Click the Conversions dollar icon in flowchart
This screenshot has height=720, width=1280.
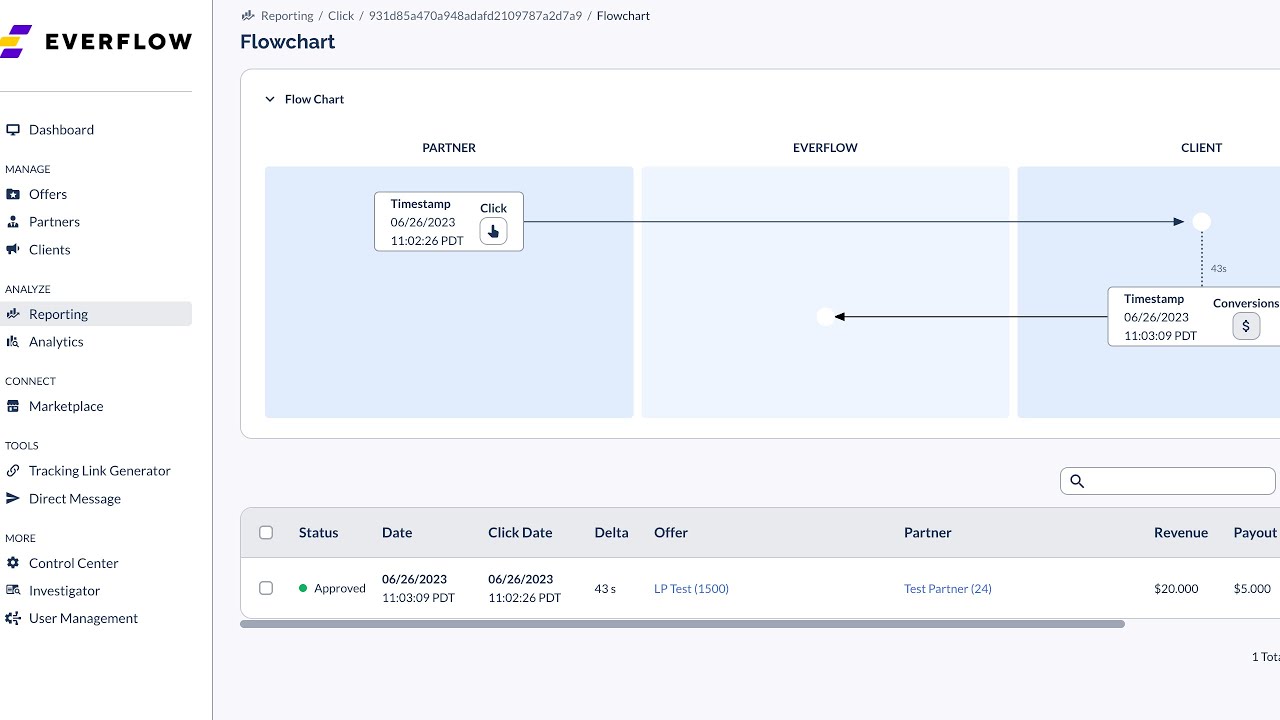(x=1246, y=326)
